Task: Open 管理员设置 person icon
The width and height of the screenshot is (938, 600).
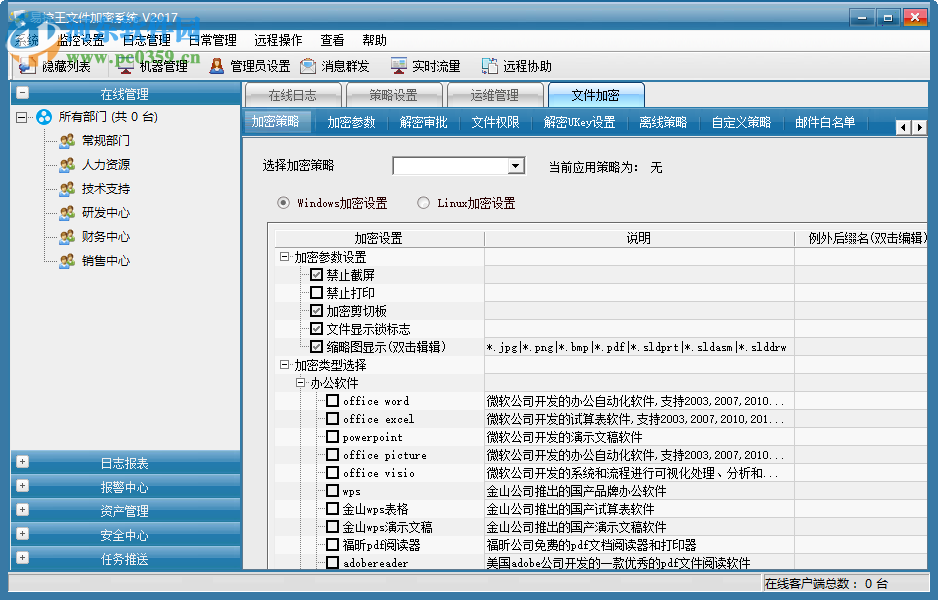Action: click(217, 66)
